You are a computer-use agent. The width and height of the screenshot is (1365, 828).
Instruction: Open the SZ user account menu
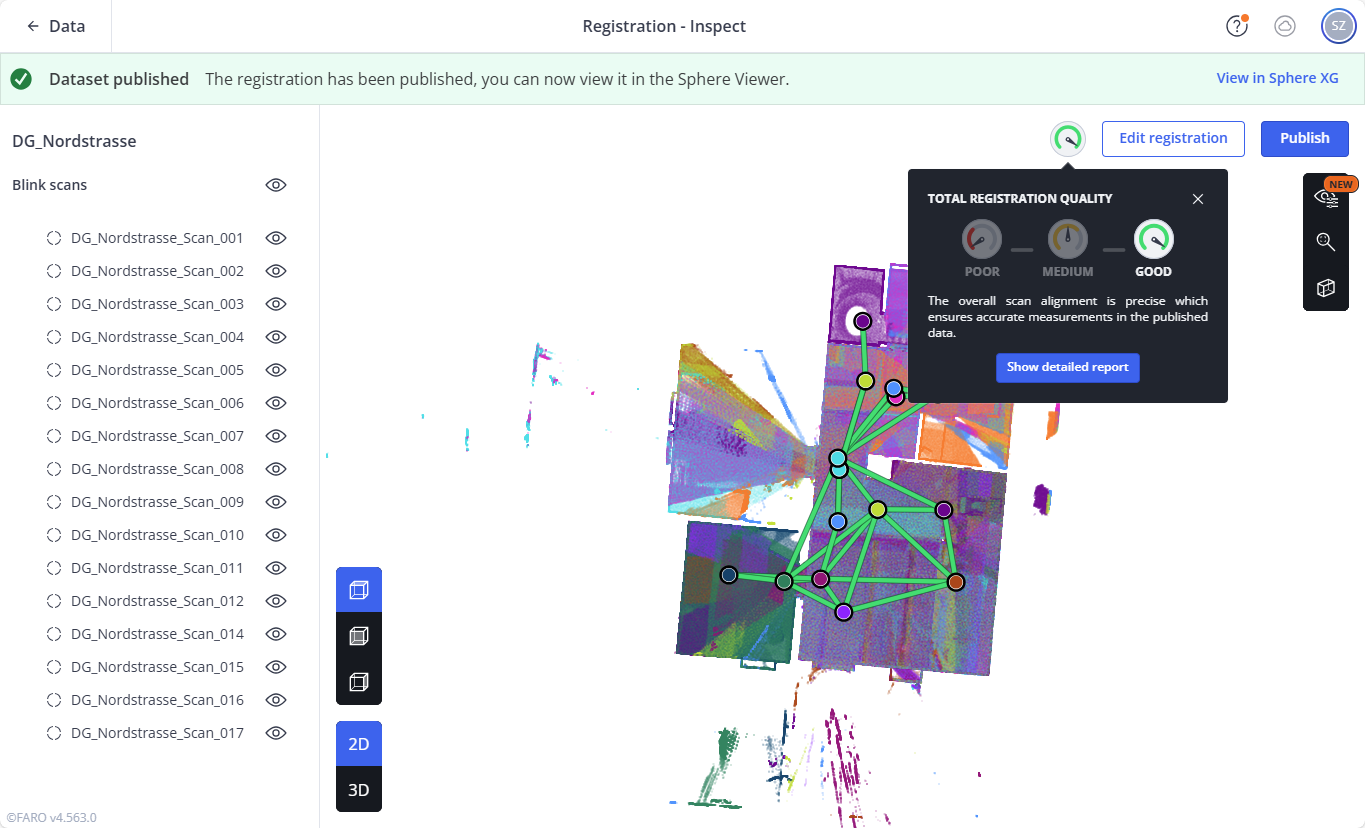1338,26
